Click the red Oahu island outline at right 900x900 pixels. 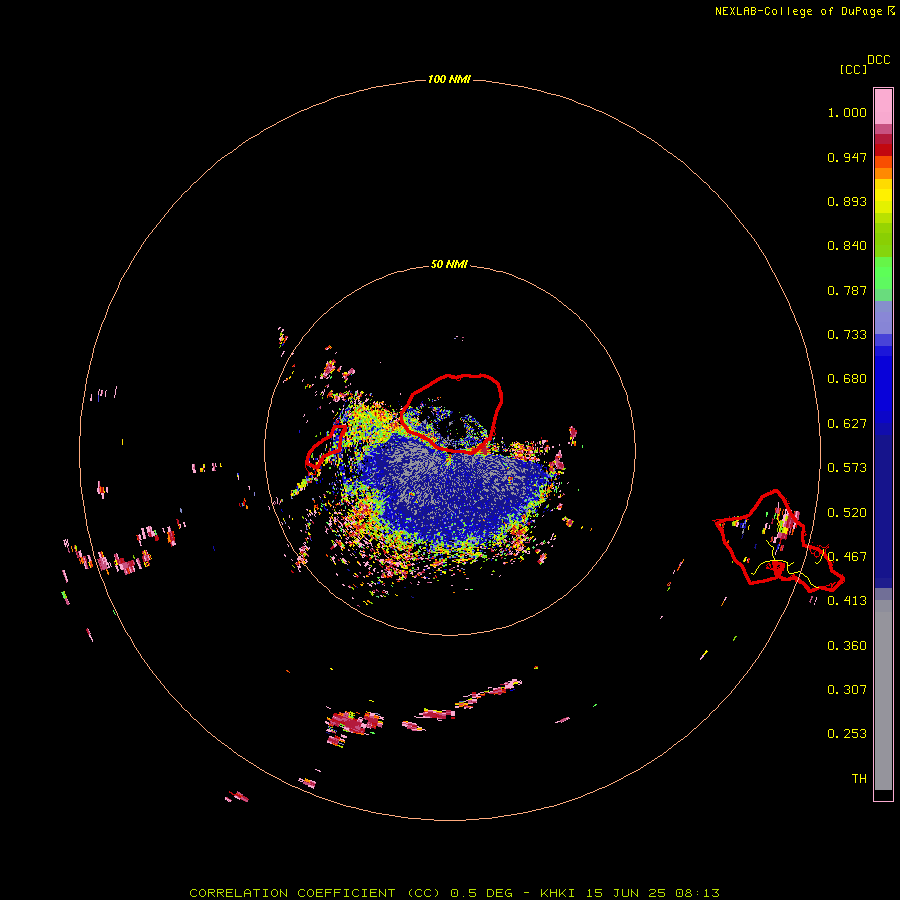click(x=779, y=540)
